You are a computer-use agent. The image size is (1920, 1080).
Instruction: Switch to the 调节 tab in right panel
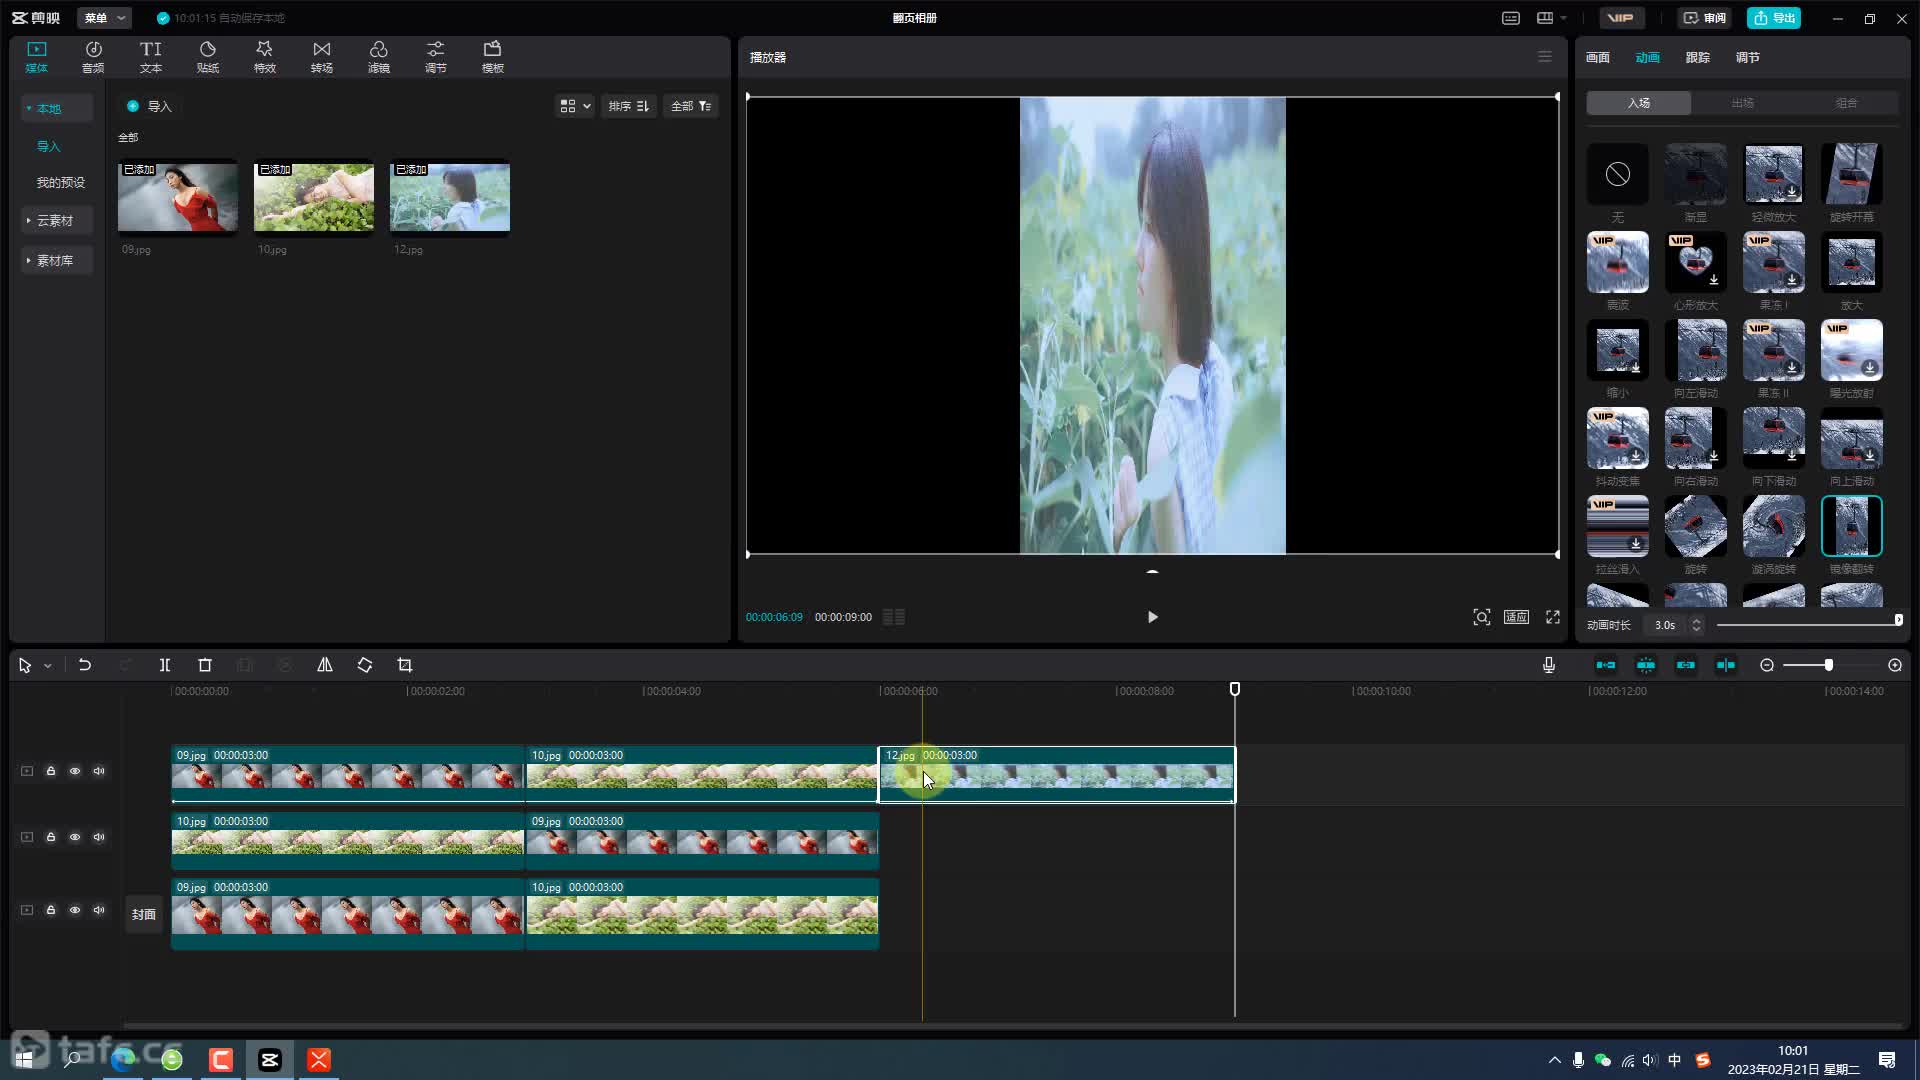tap(1748, 57)
